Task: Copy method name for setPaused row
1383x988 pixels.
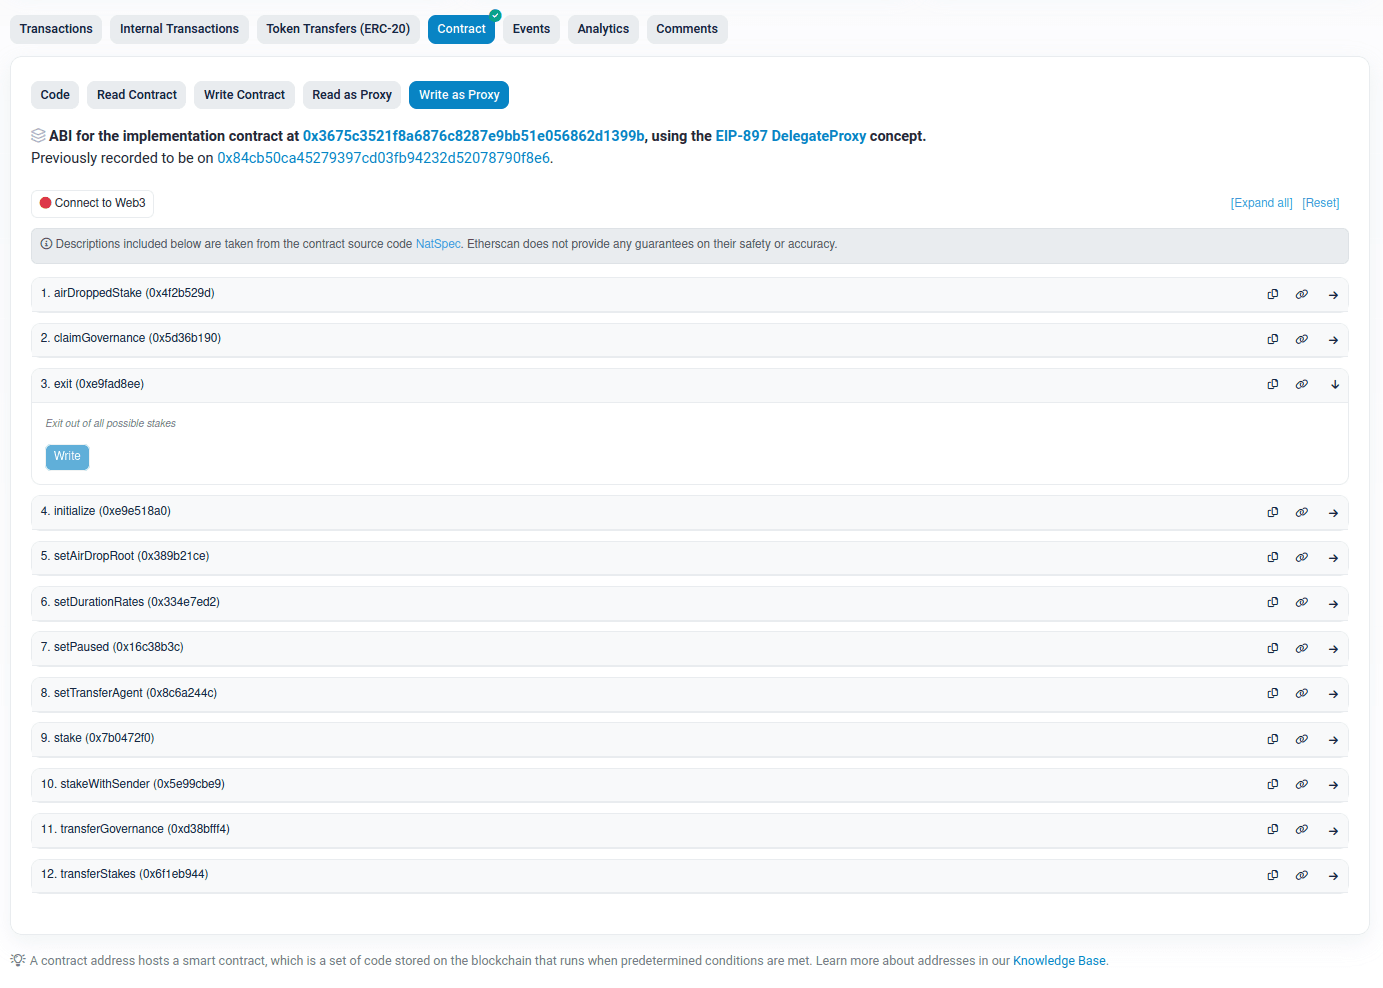Action: click(1272, 648)
